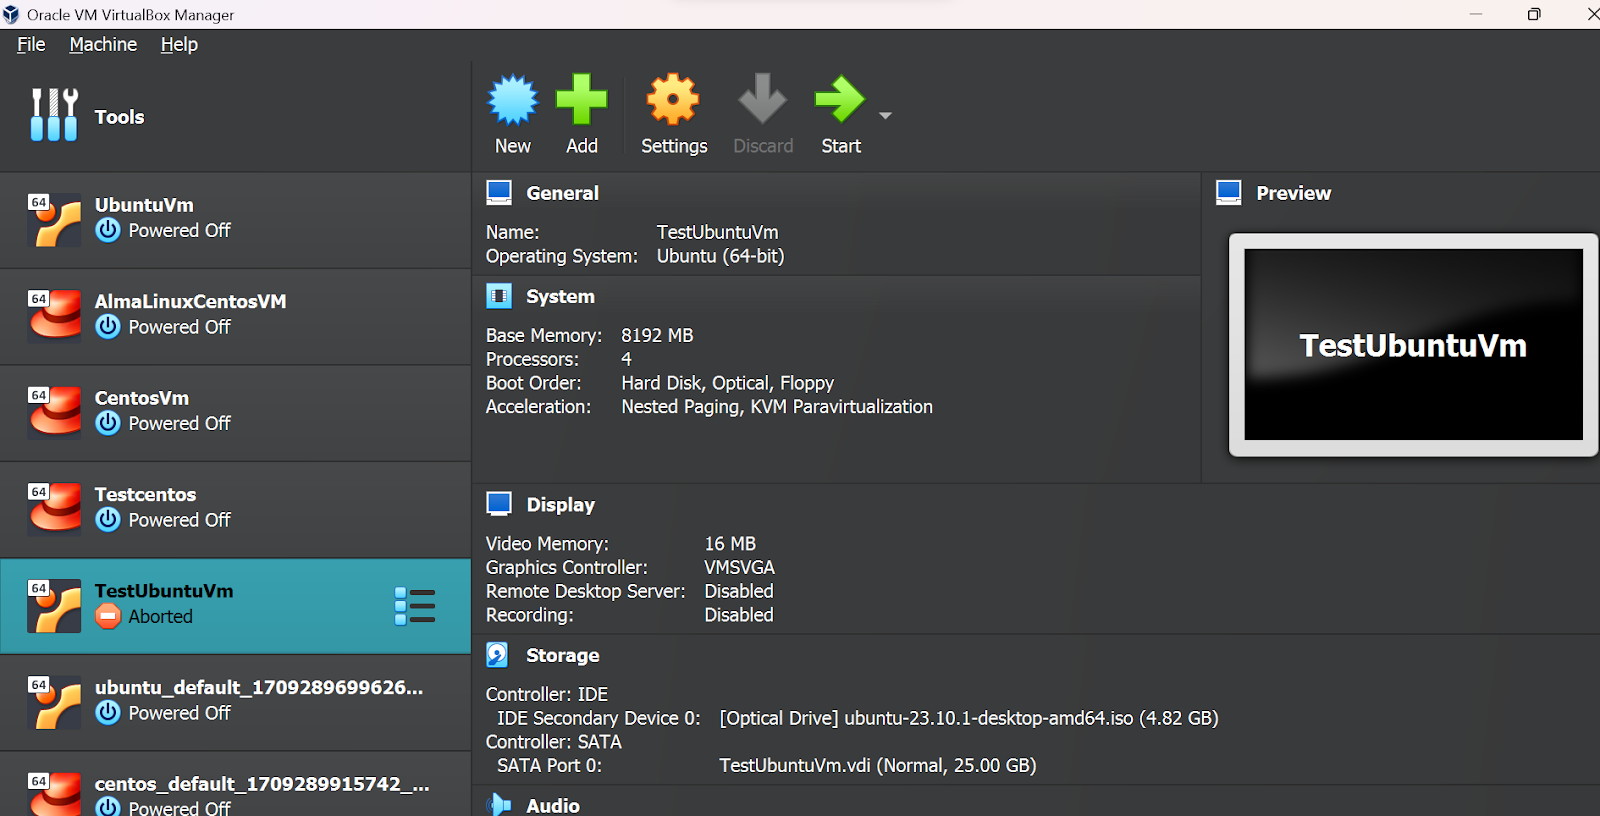Select the CentosVm machine entry
The height and width of the screenshot is (816, 1600).
pos(235,413)
